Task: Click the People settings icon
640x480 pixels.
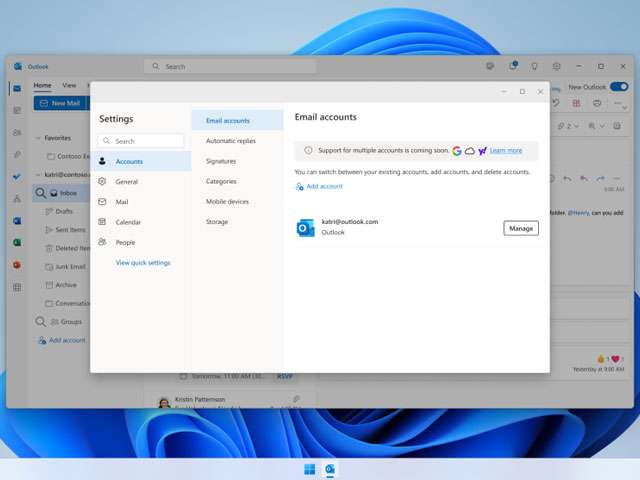Action: pos(102,242)
